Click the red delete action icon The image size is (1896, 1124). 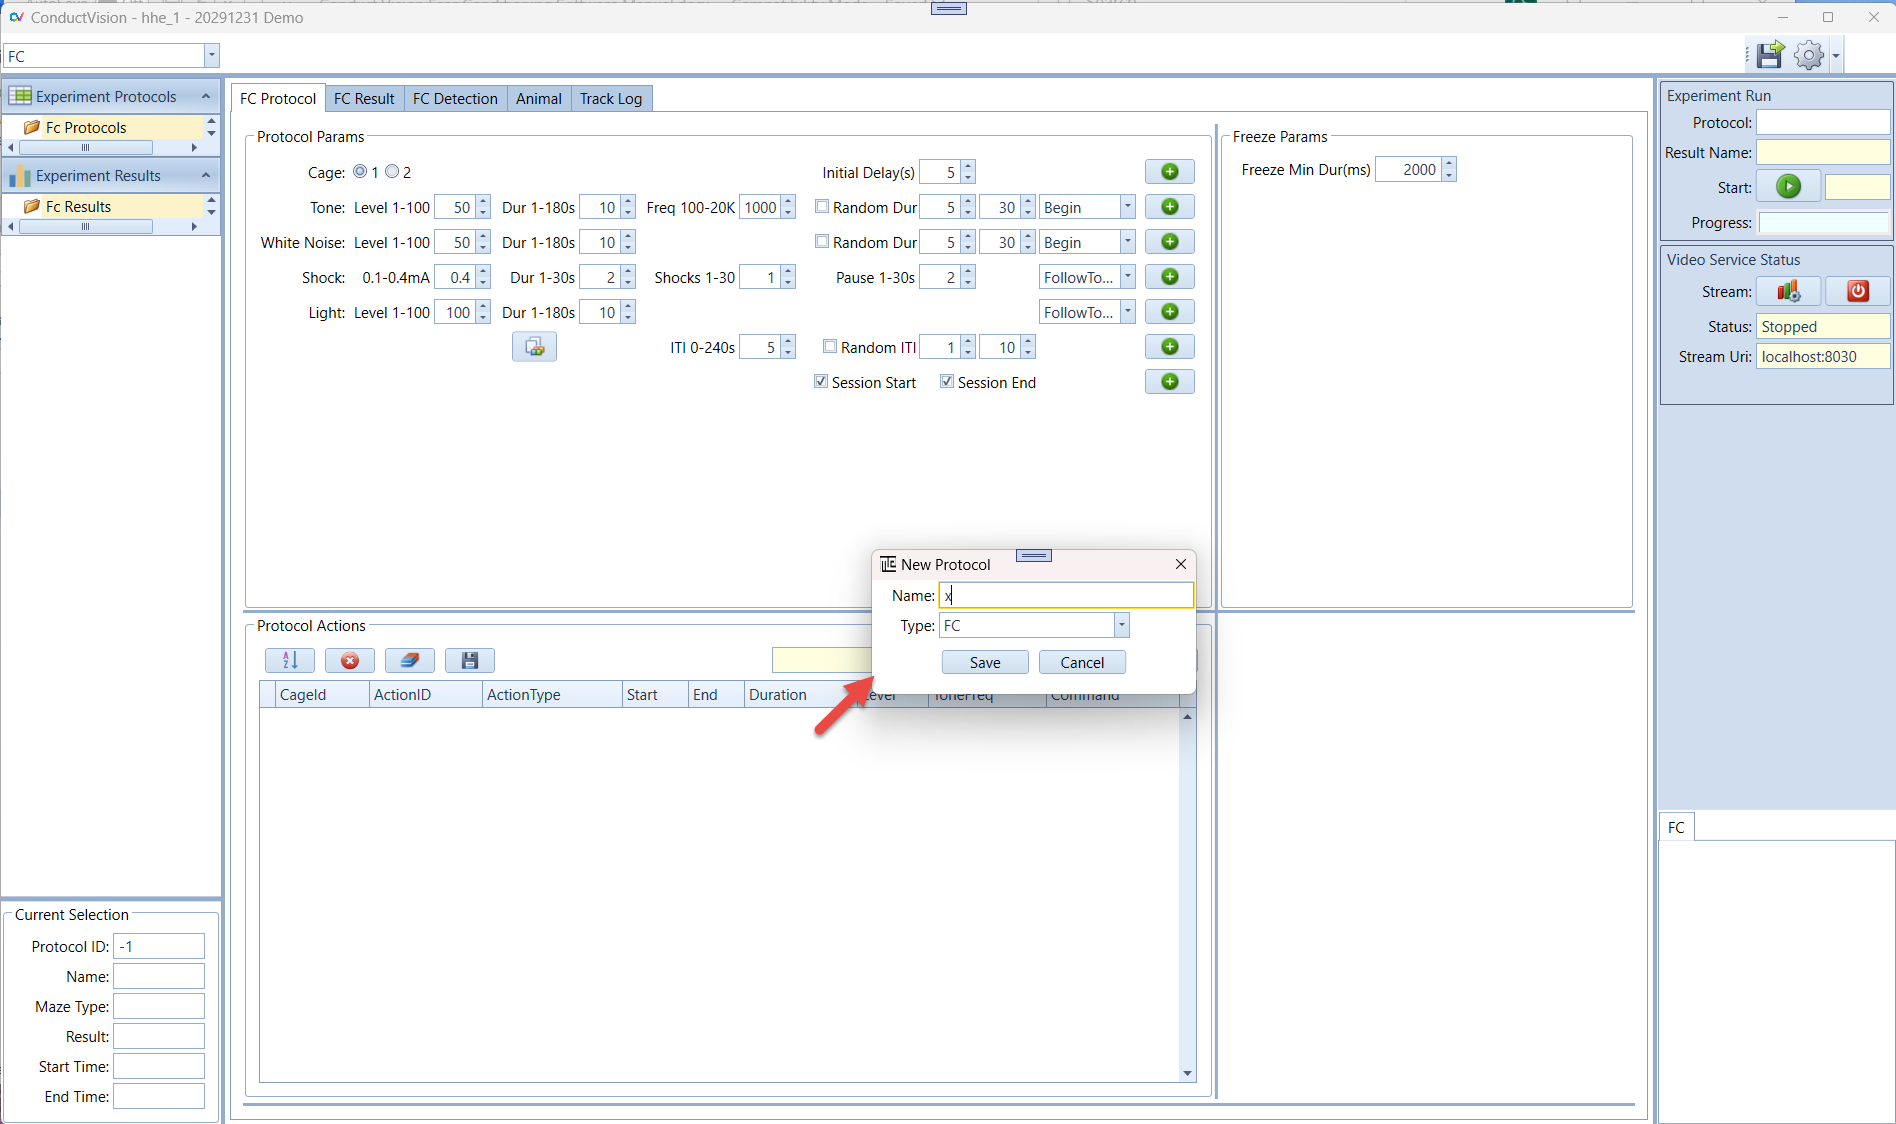349,660
